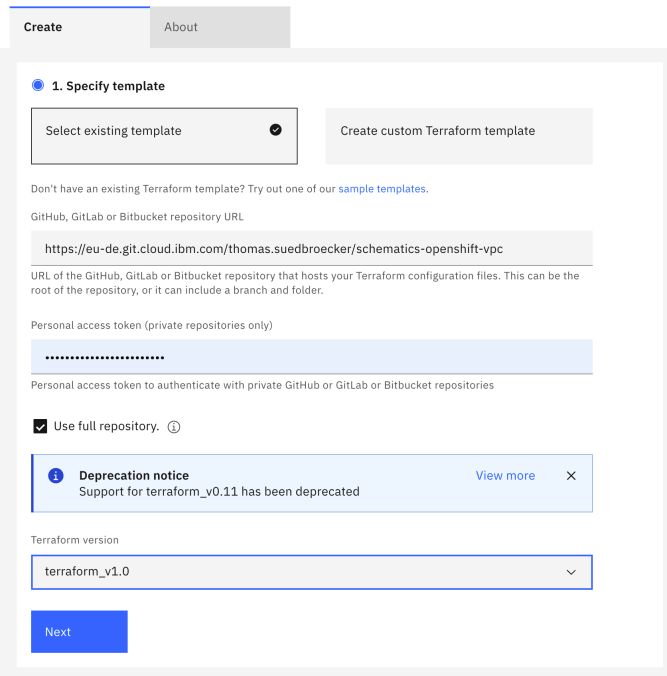This screenshot has height=676, width=667.
Task: Click 'Personal access token (private repositories only)' label
Action: pos(152,325)
